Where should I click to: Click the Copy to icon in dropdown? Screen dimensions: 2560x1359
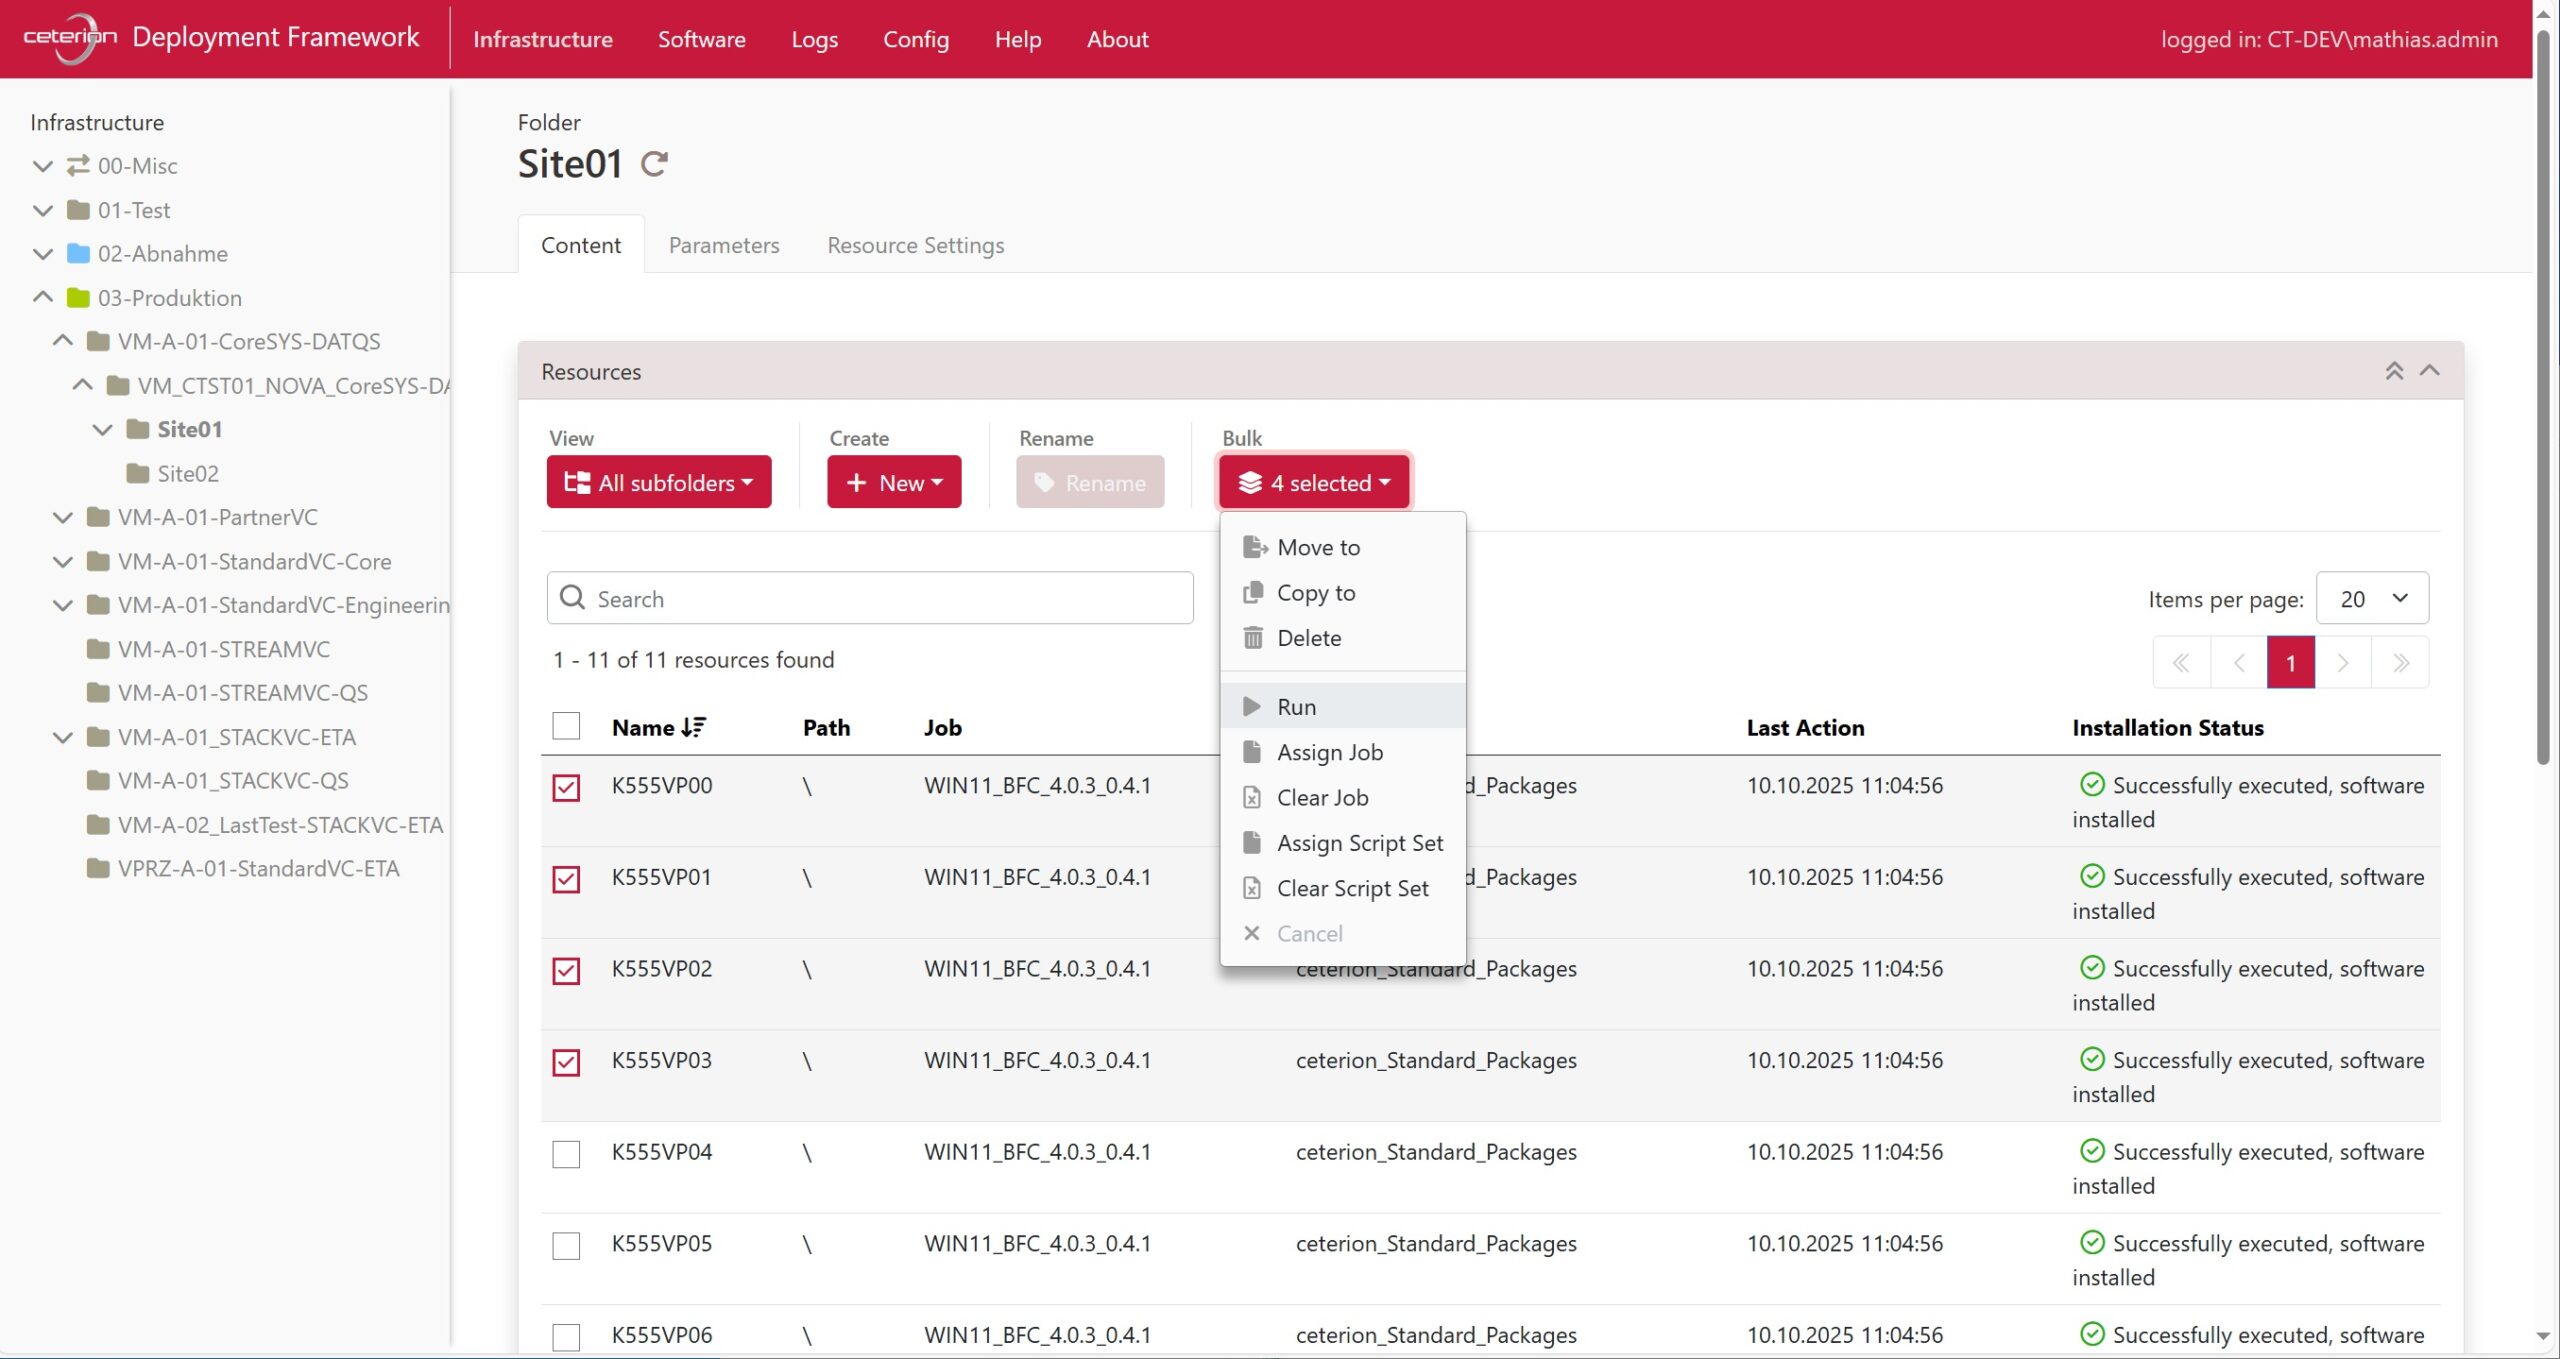click(x=1252, y=592)
